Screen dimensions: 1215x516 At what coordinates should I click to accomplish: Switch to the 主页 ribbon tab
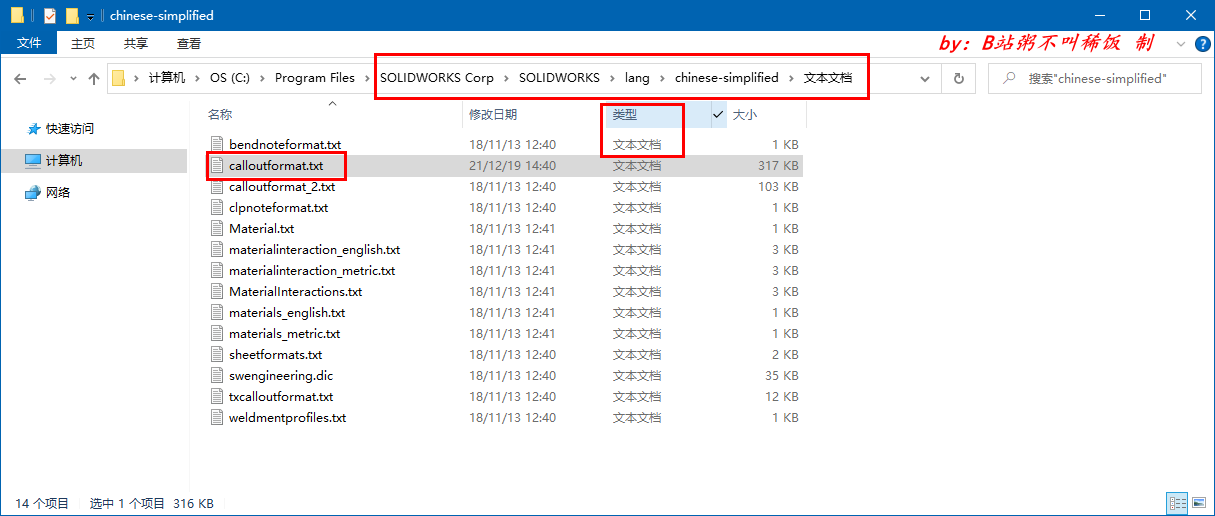click(83, 43)
